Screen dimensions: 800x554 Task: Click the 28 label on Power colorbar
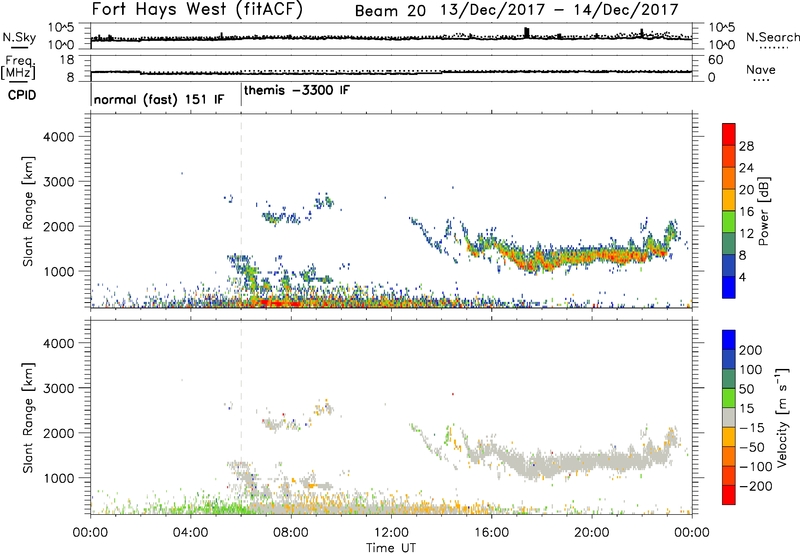(746, 146)
